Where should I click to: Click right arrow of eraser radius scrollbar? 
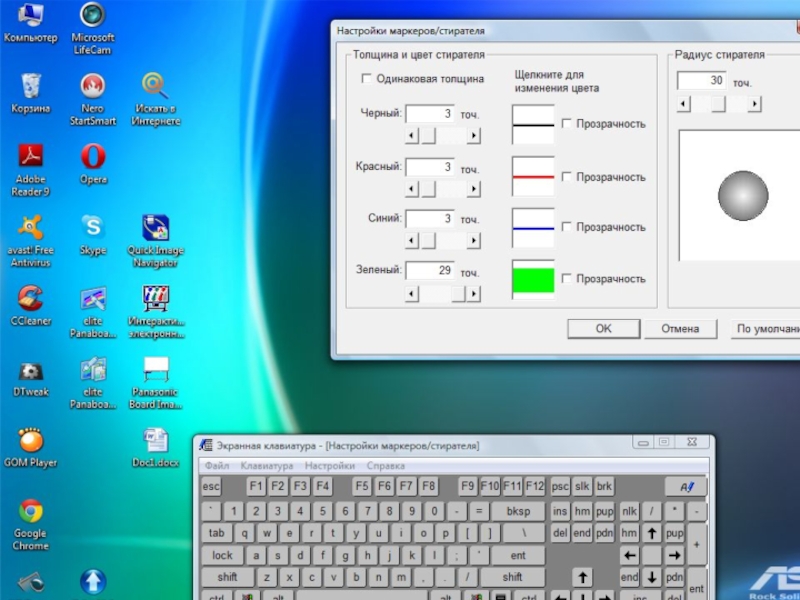coord(754,103)
